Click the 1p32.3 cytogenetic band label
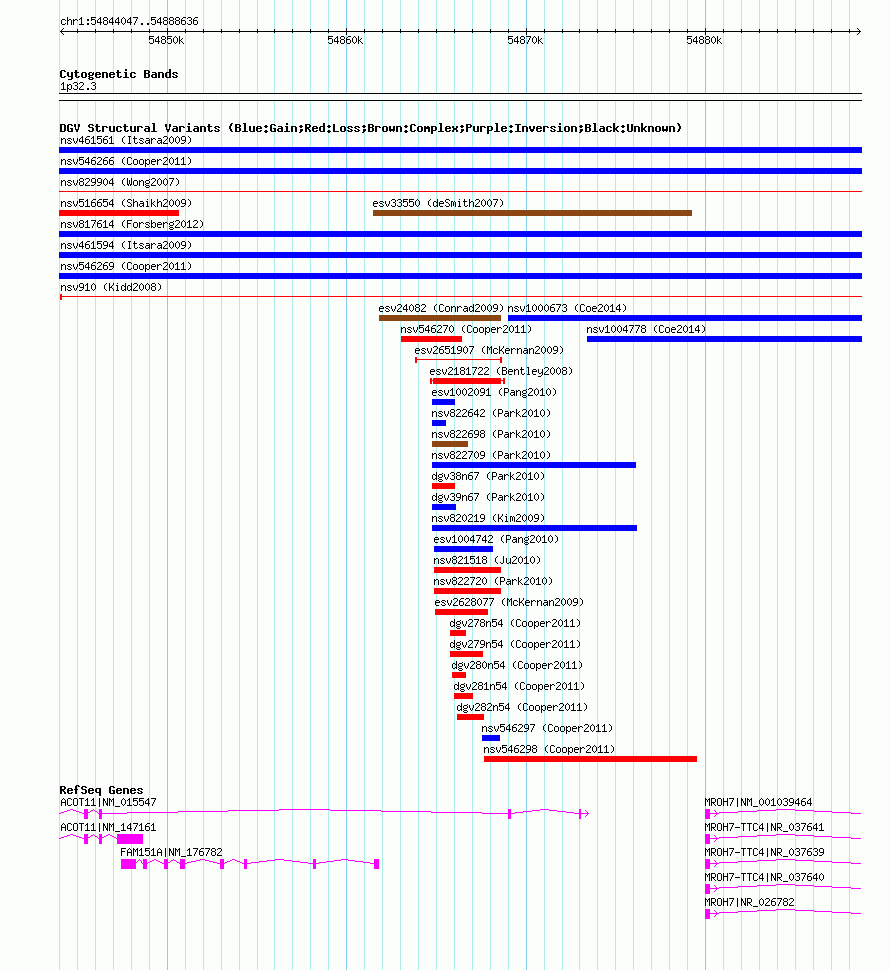 click(78, 87)
